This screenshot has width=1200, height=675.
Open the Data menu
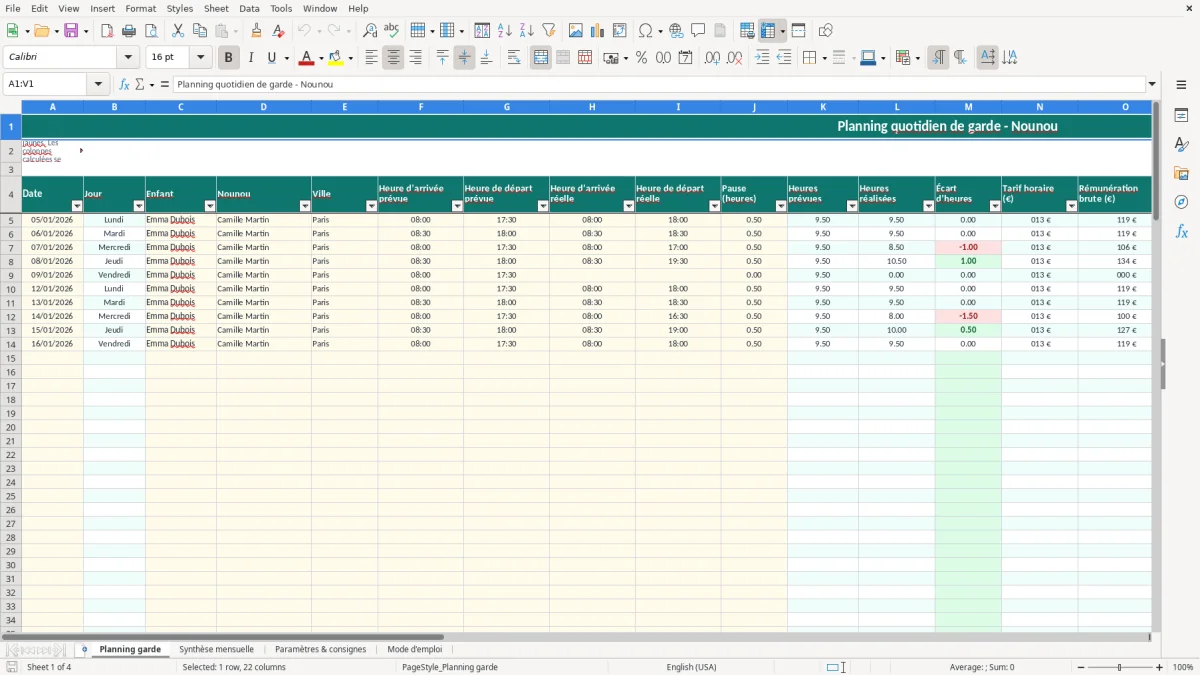tap(249, 8)
